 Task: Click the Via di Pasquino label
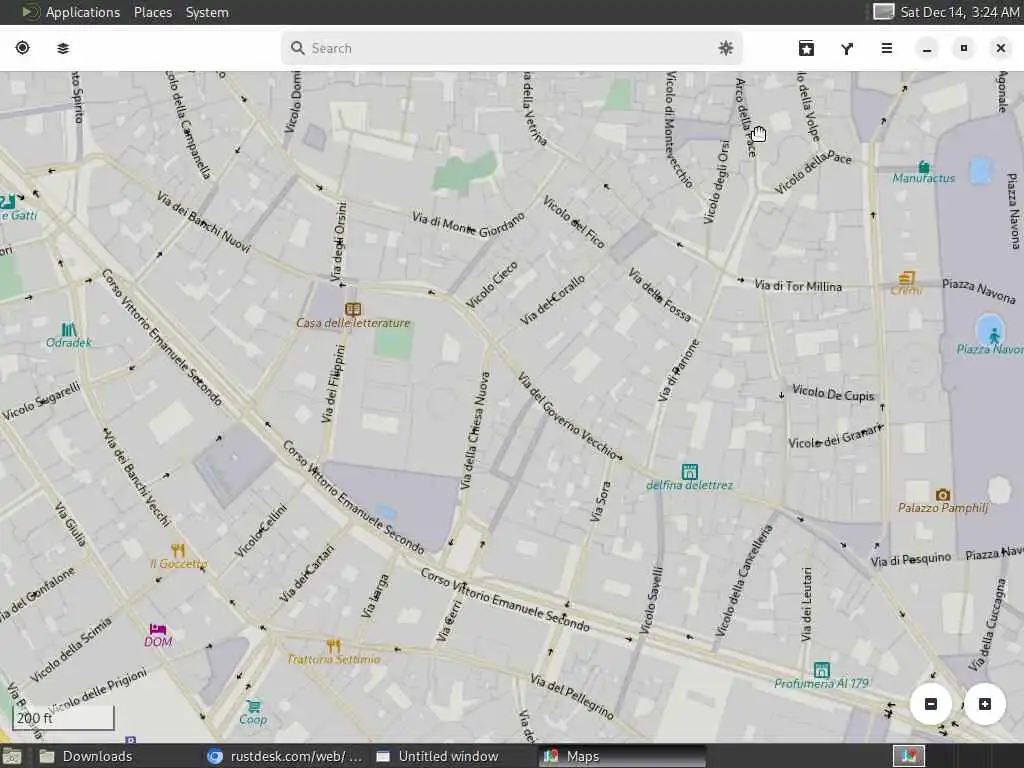pyautogui.click(x=910, y=559)
